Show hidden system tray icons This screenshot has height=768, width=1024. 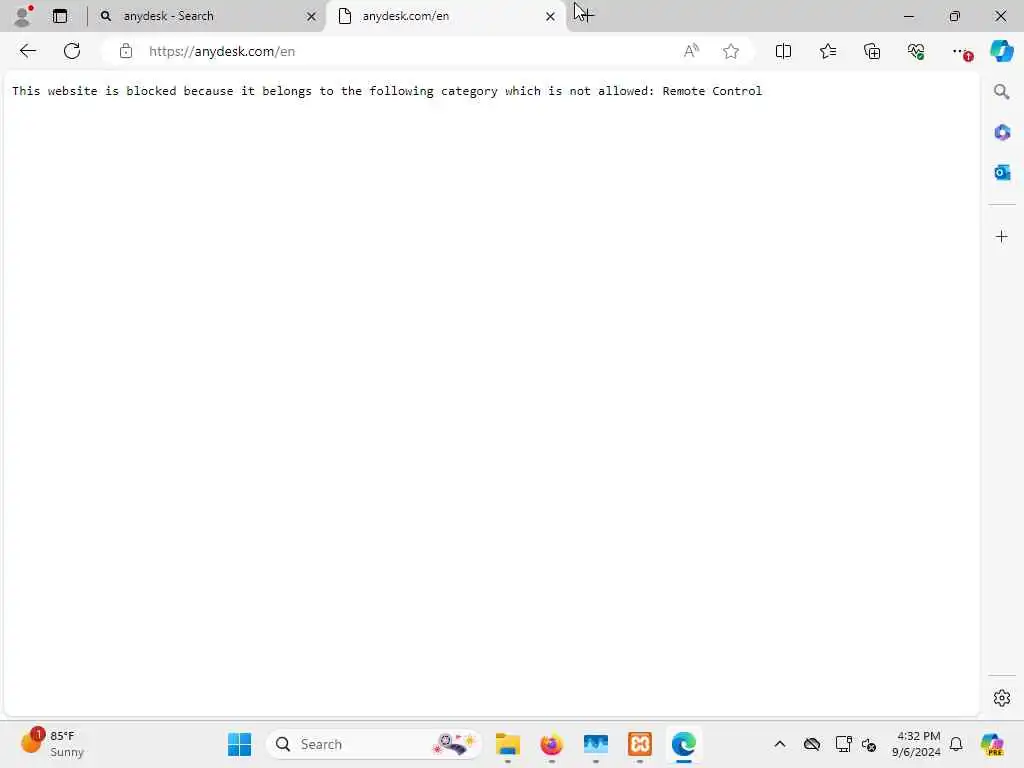[x=780, y=744]
